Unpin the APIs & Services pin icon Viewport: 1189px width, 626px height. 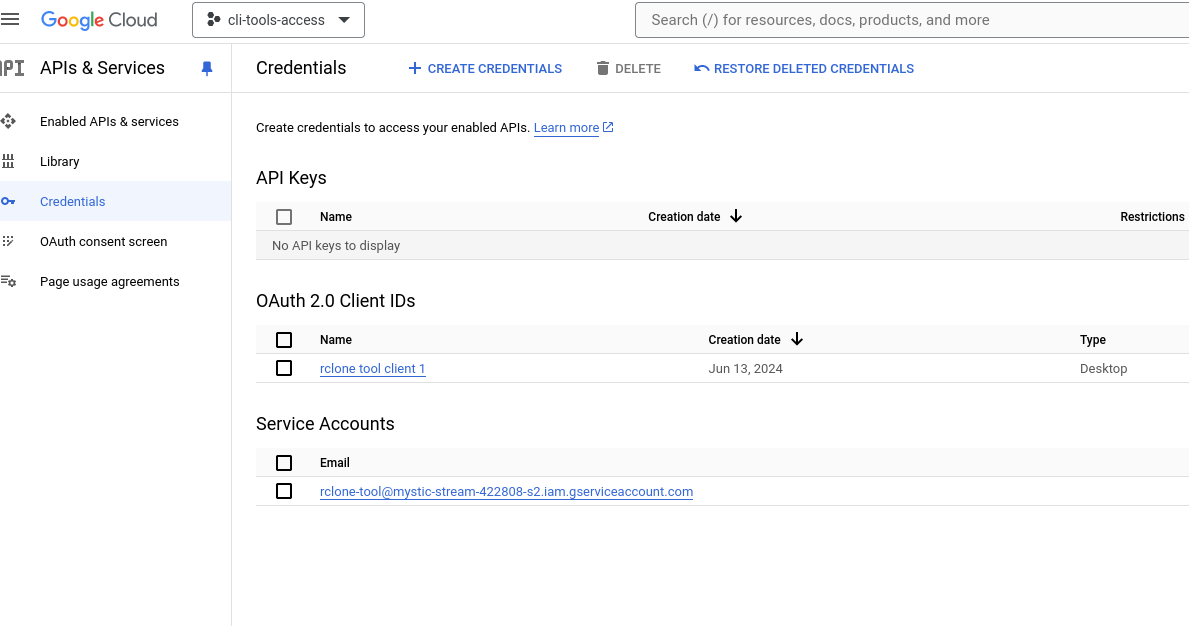[207, 68]
